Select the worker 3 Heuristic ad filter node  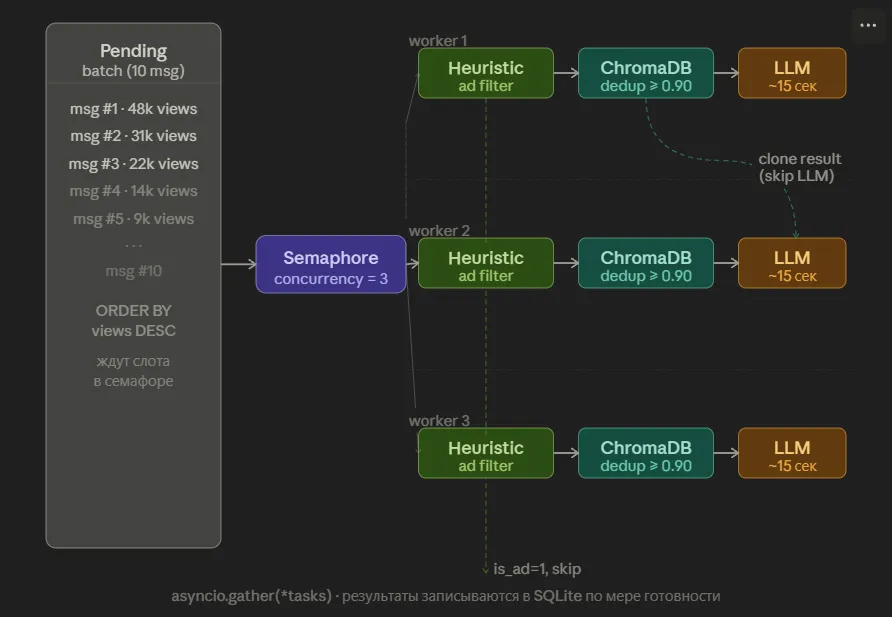point(486,453)
